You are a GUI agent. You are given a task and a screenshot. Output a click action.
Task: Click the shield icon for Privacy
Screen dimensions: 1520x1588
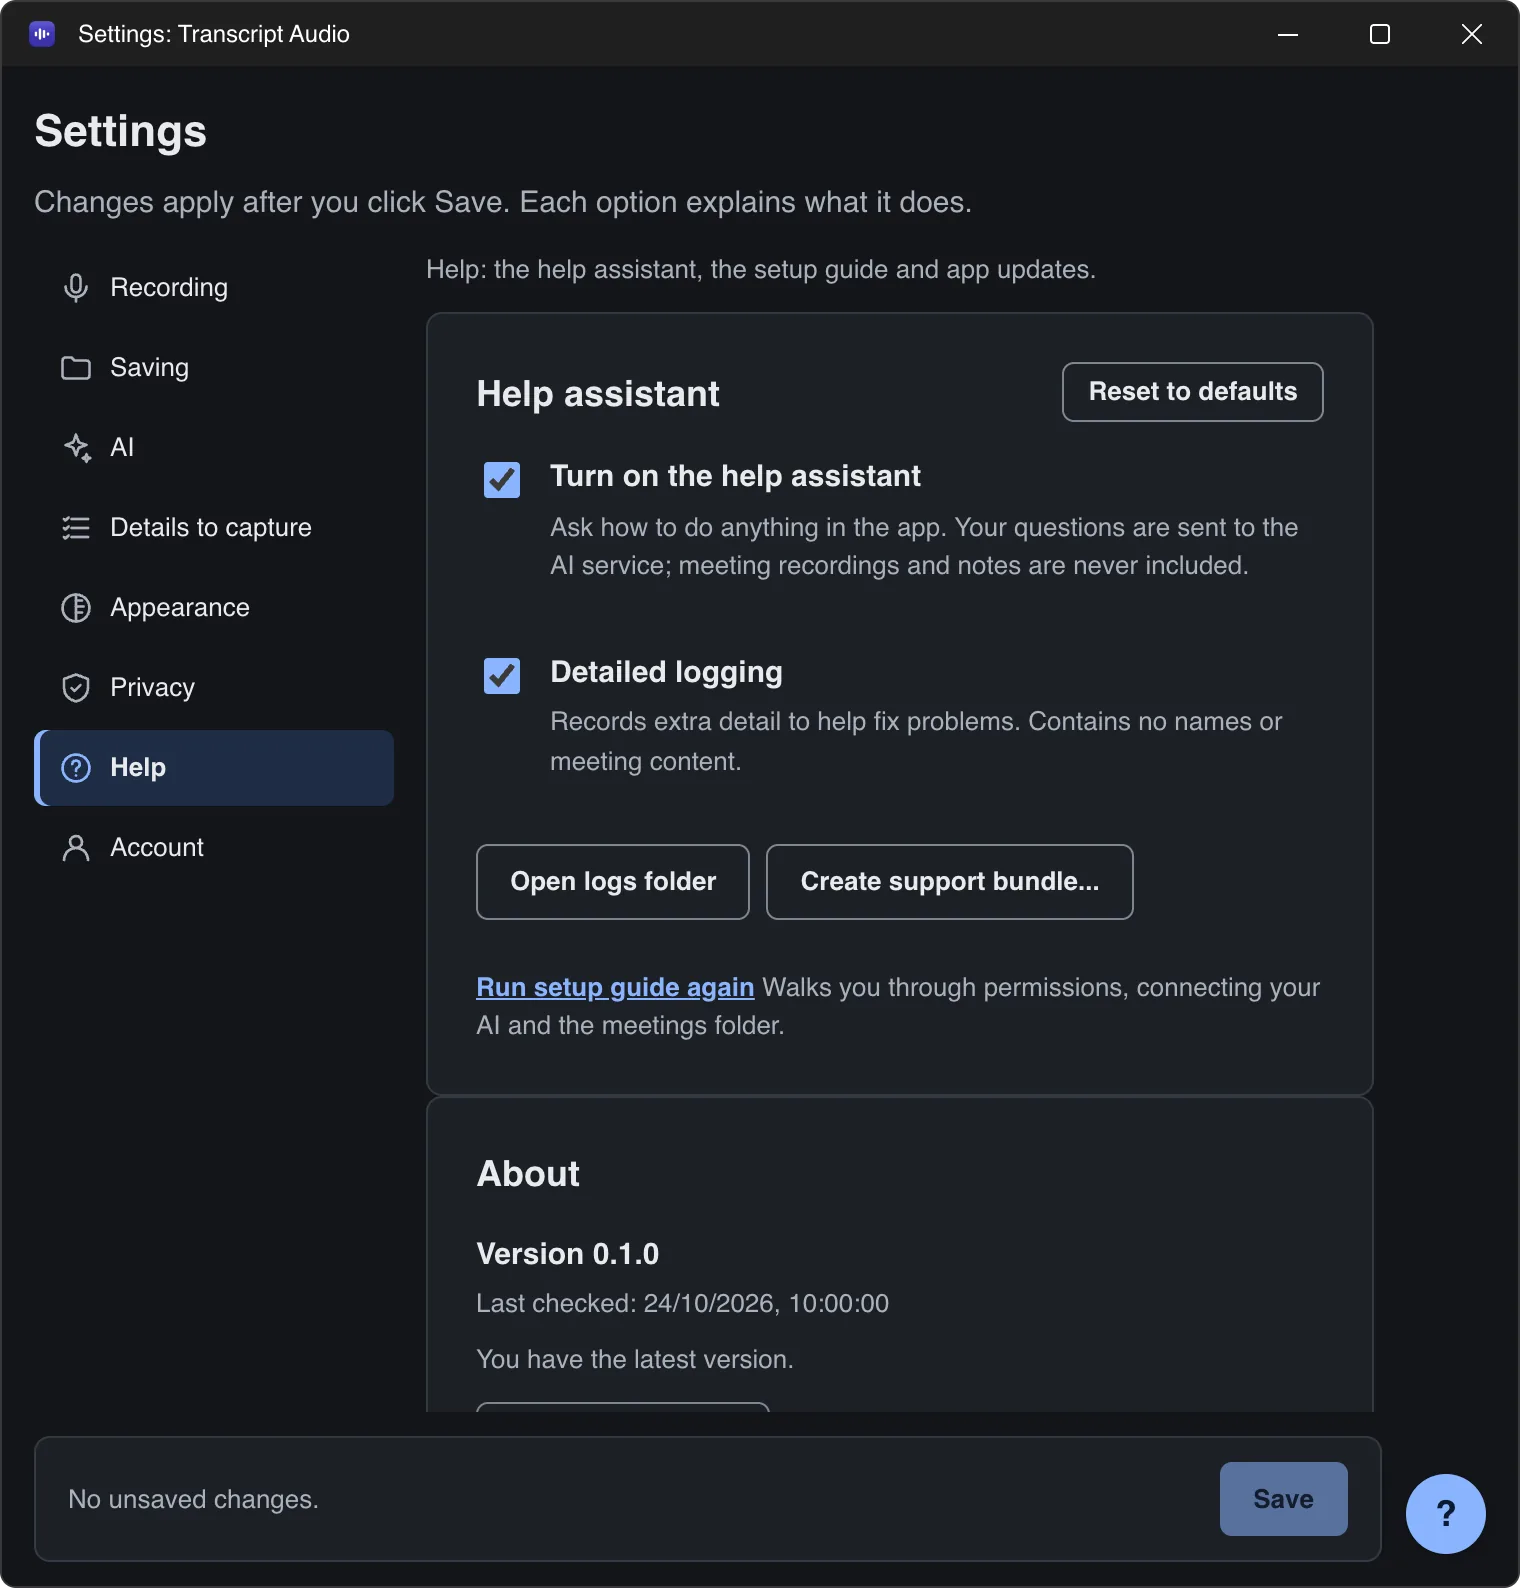[76, 688]
